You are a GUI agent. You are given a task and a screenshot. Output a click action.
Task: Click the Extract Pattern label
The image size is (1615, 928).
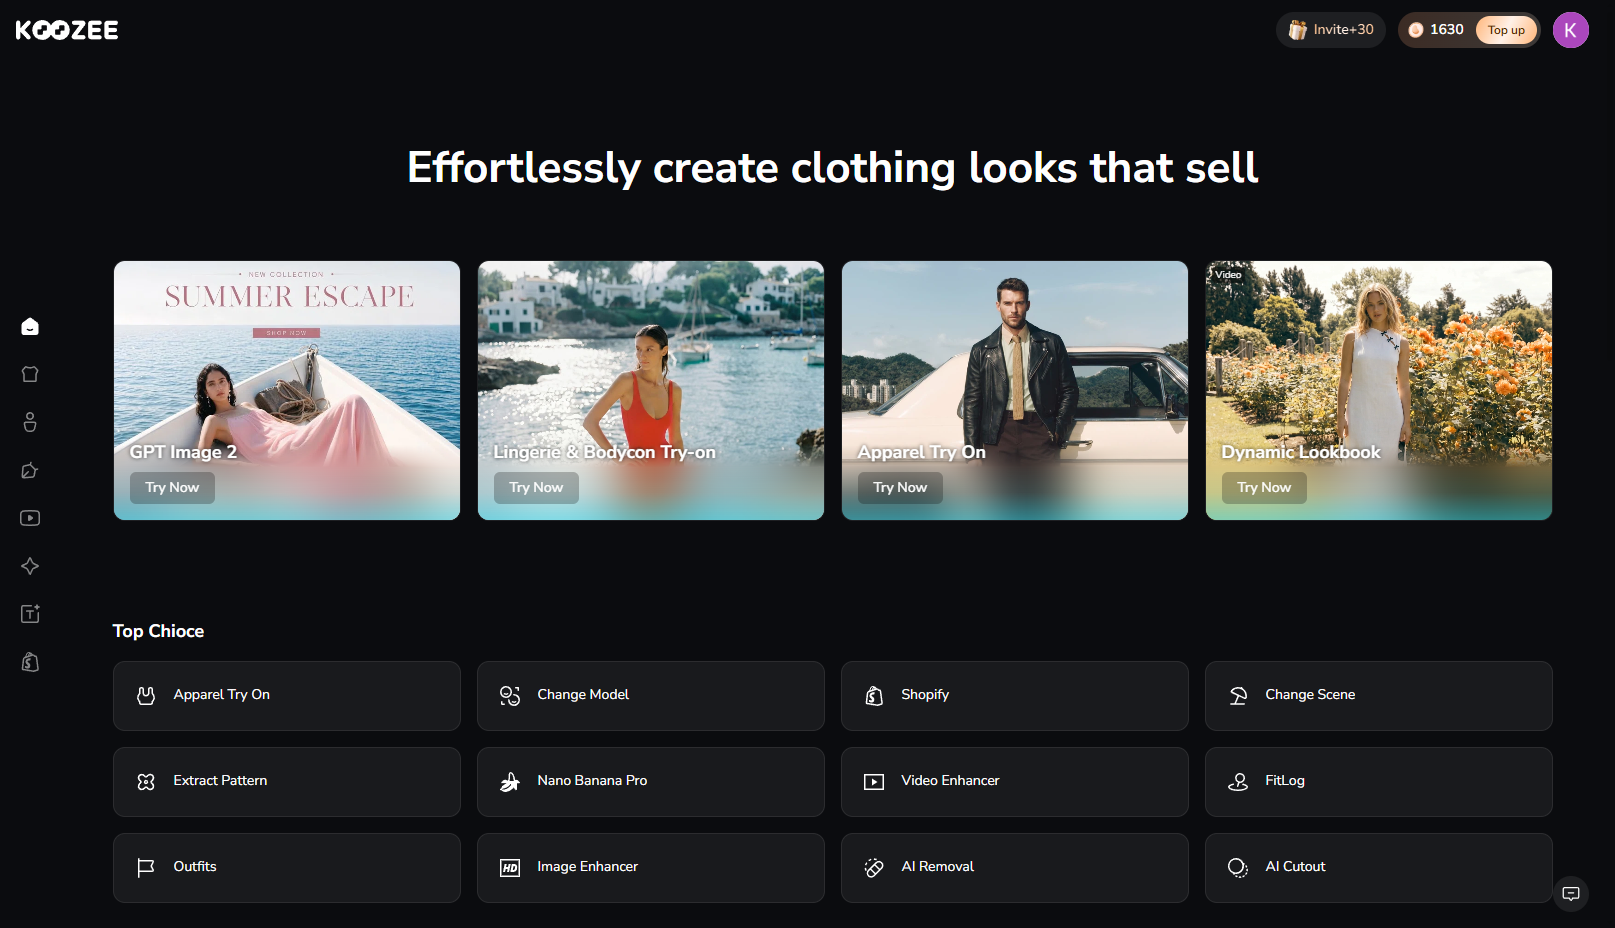(x=220, y=780)
